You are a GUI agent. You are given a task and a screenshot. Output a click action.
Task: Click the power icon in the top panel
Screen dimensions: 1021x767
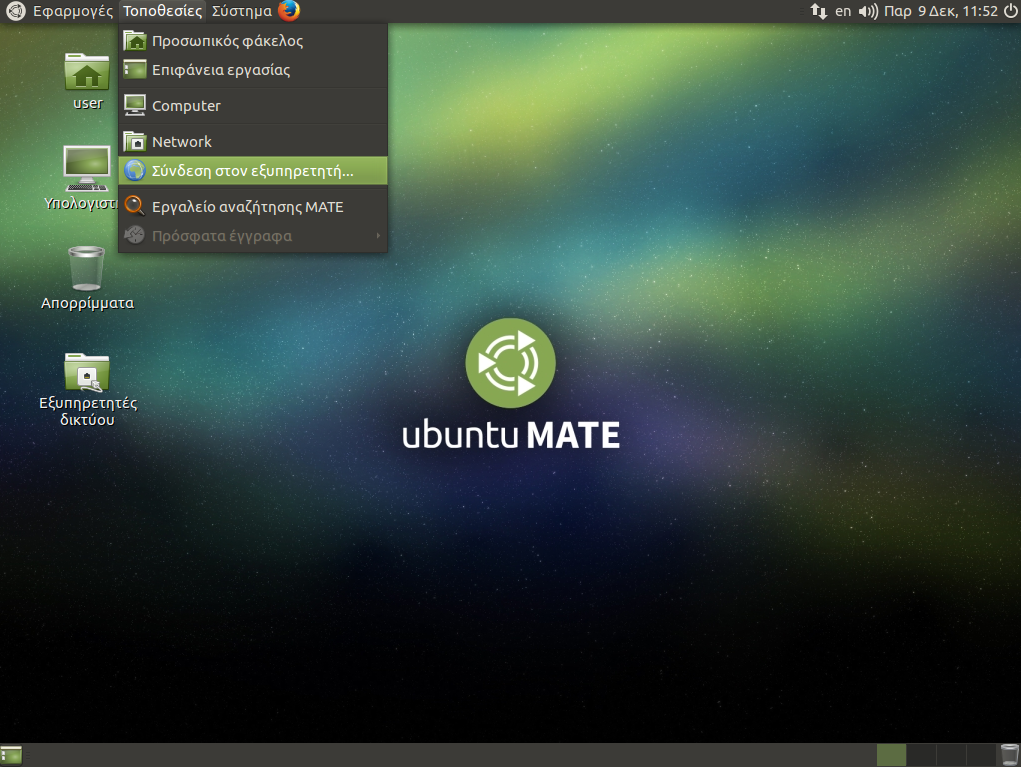point(1009,11)
